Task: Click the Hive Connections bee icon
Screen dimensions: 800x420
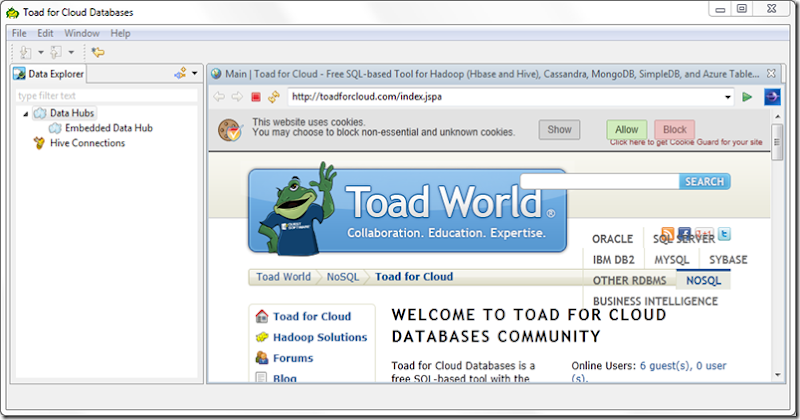Action: click(x=39, y=143)
